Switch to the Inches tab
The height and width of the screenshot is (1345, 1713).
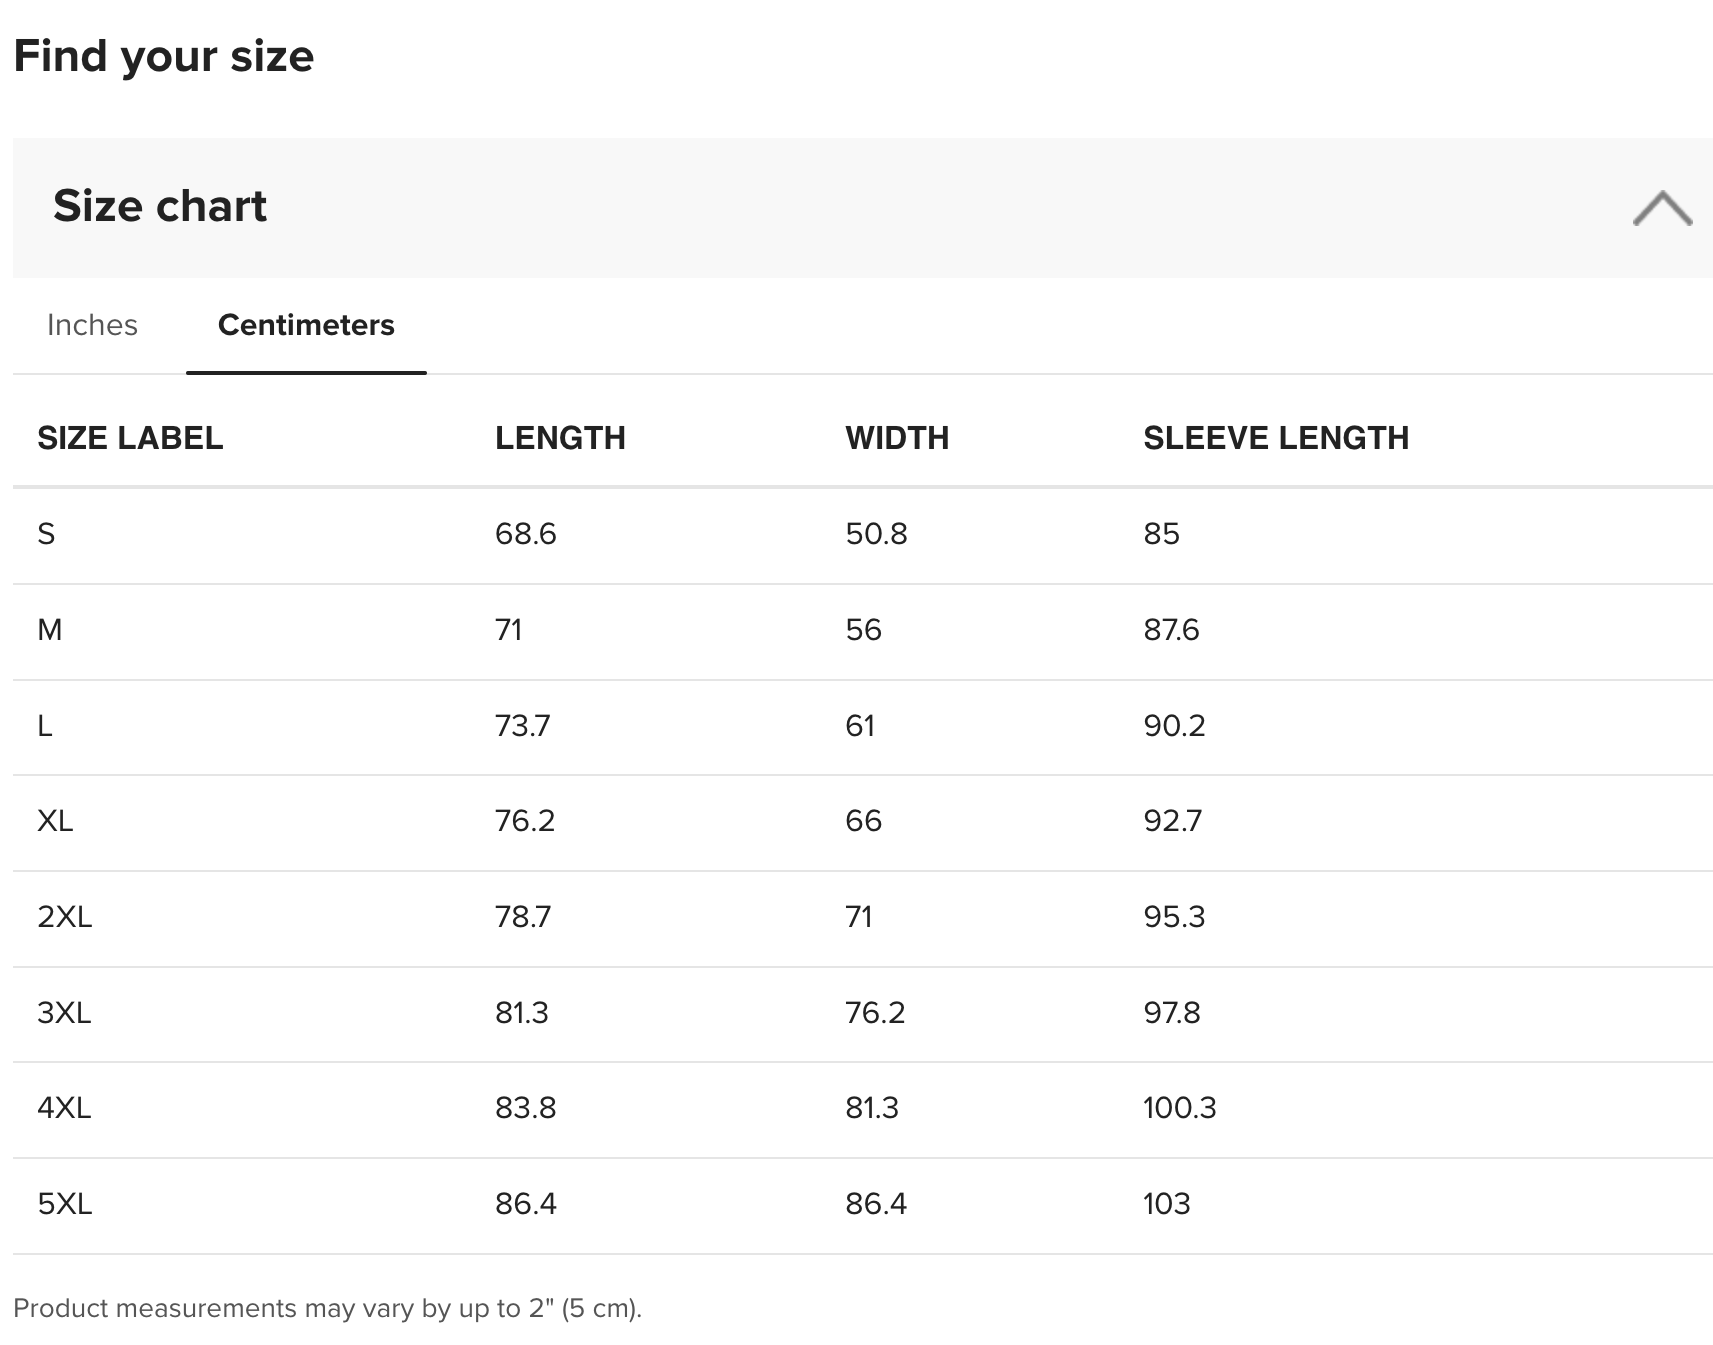92,325
